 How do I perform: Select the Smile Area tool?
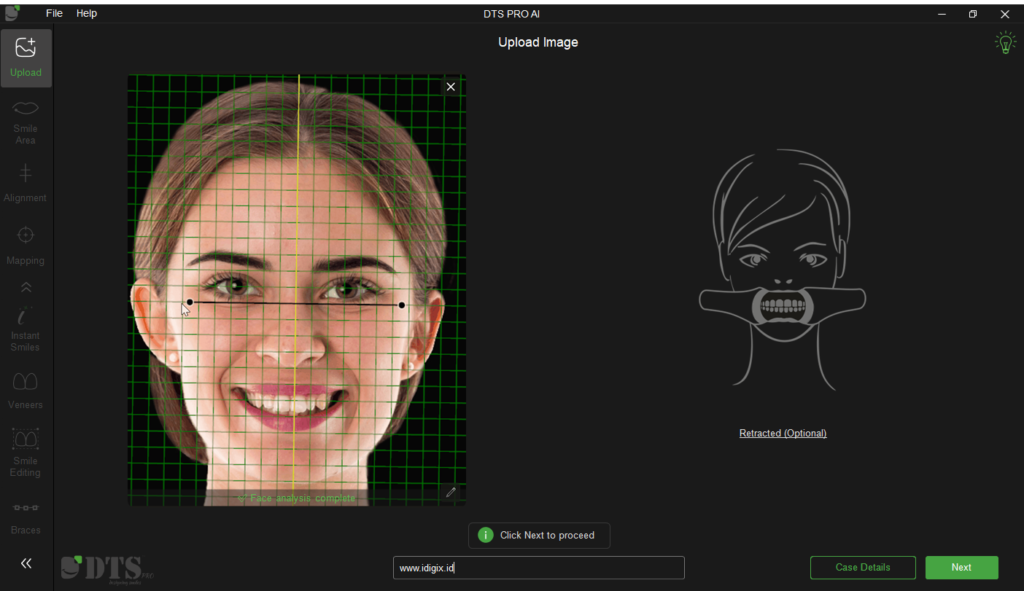(25, 122)
